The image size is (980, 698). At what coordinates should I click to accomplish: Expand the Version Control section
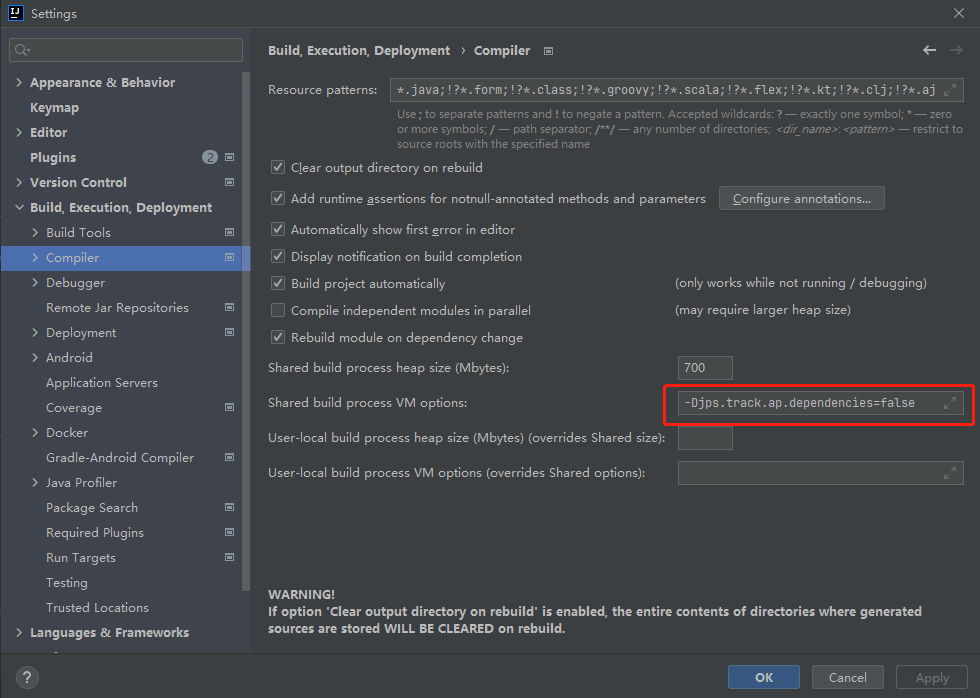(19, 182)
